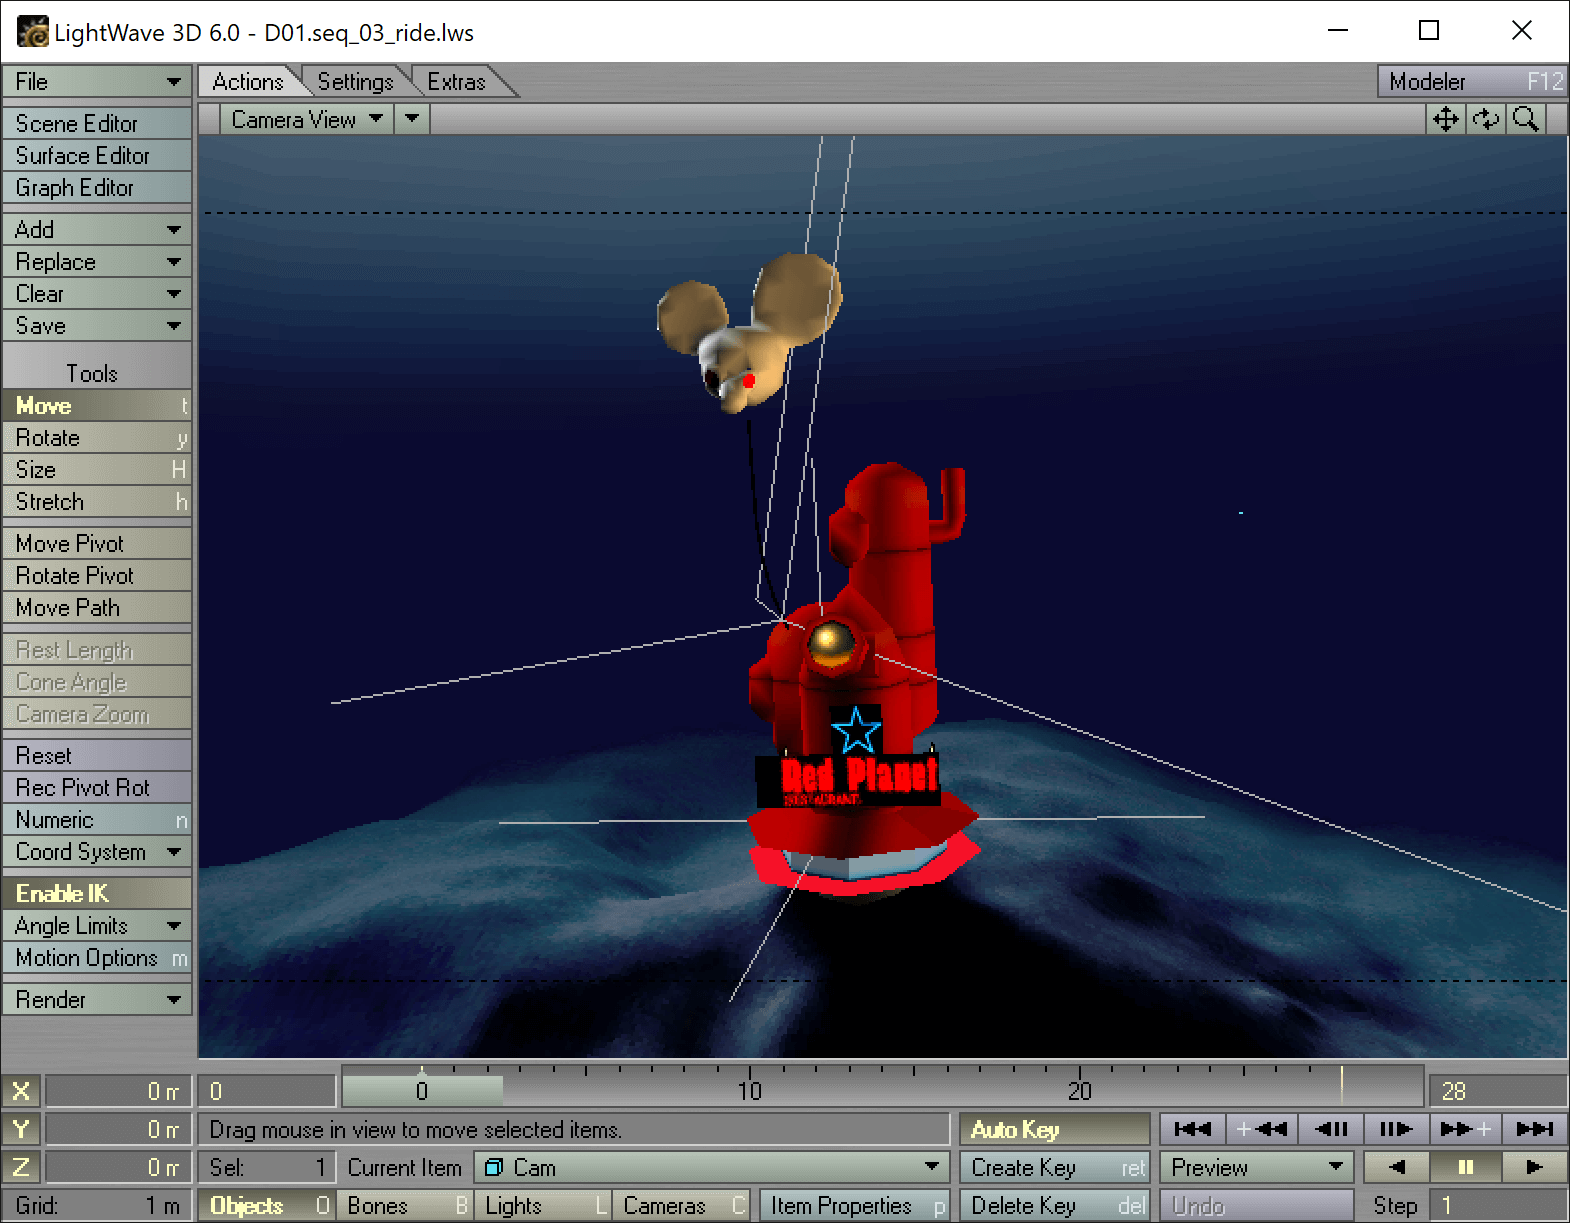This screenshot has height=1223, width=1570.
Task: Open the Item Properties panel
Action: click(854, 1205)
